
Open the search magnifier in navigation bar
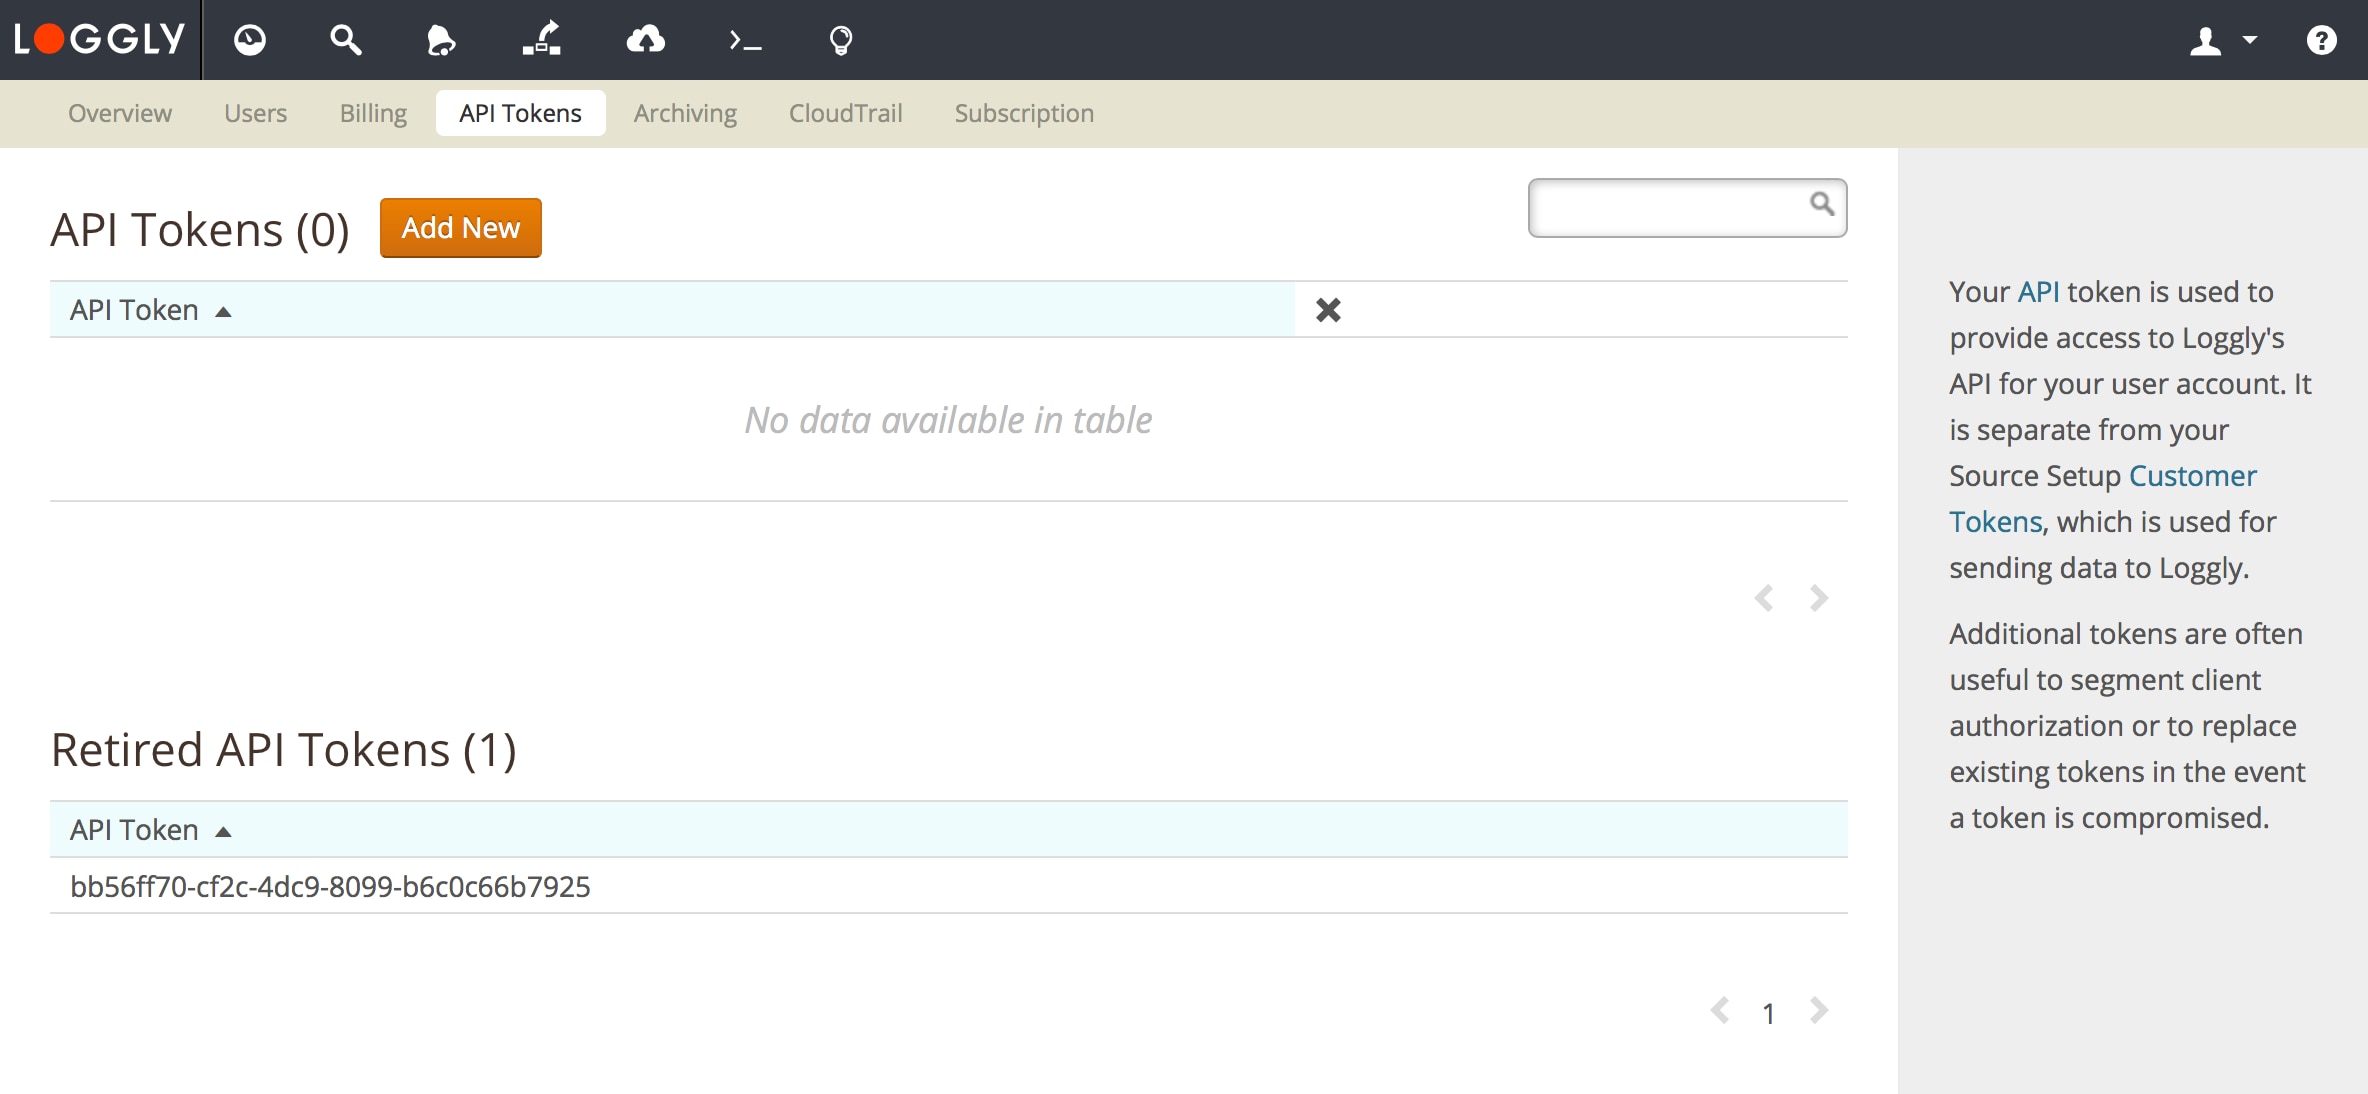345,40
